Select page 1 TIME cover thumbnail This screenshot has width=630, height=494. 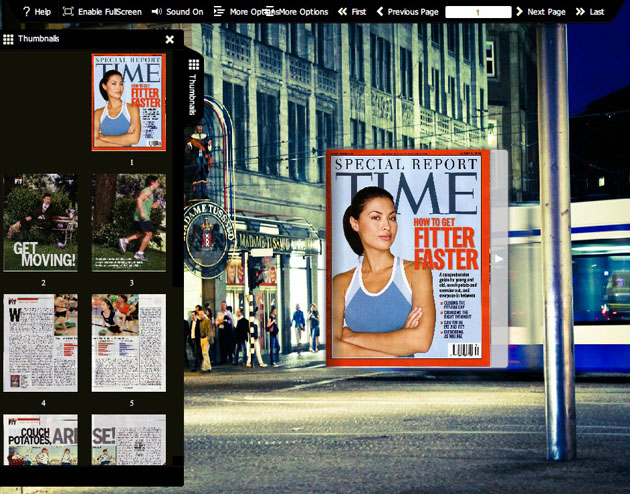pyautogui.click(x=129, y=102)
